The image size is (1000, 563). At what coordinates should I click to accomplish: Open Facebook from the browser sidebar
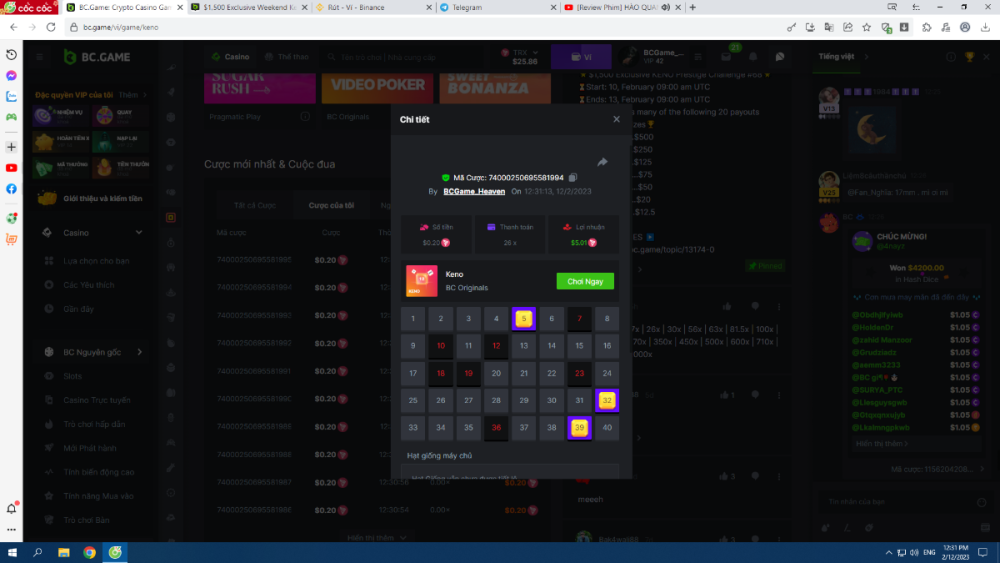[11, 189]
